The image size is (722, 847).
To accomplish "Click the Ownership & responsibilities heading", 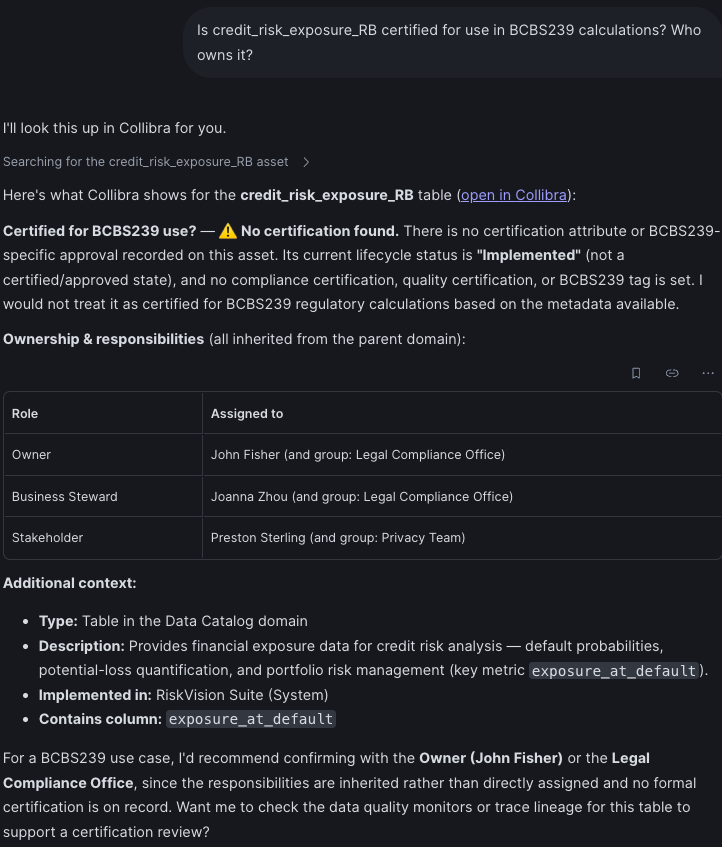I will (104, 339).
